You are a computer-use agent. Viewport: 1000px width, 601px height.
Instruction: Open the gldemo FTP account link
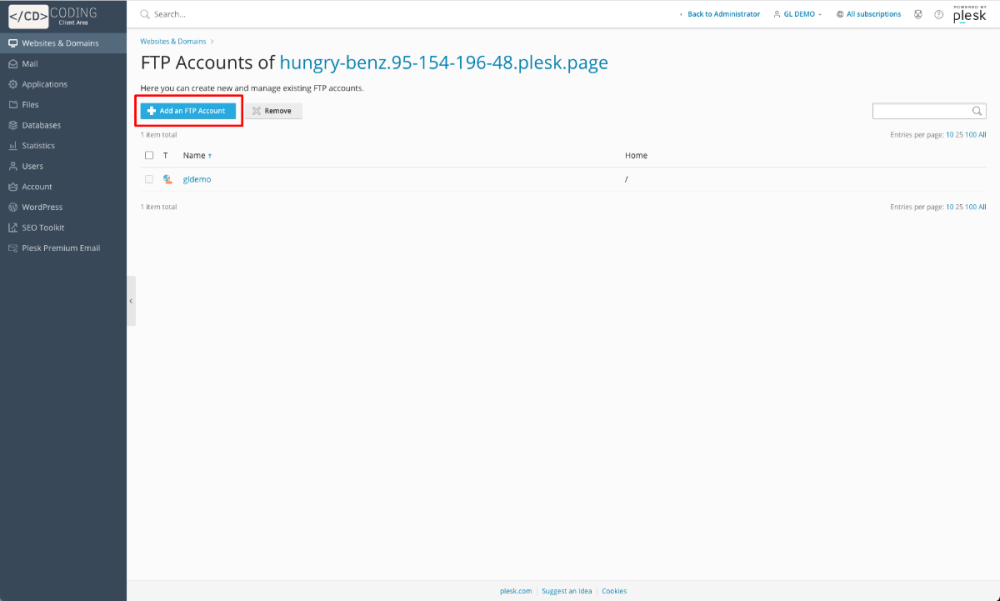coord(197,180)
